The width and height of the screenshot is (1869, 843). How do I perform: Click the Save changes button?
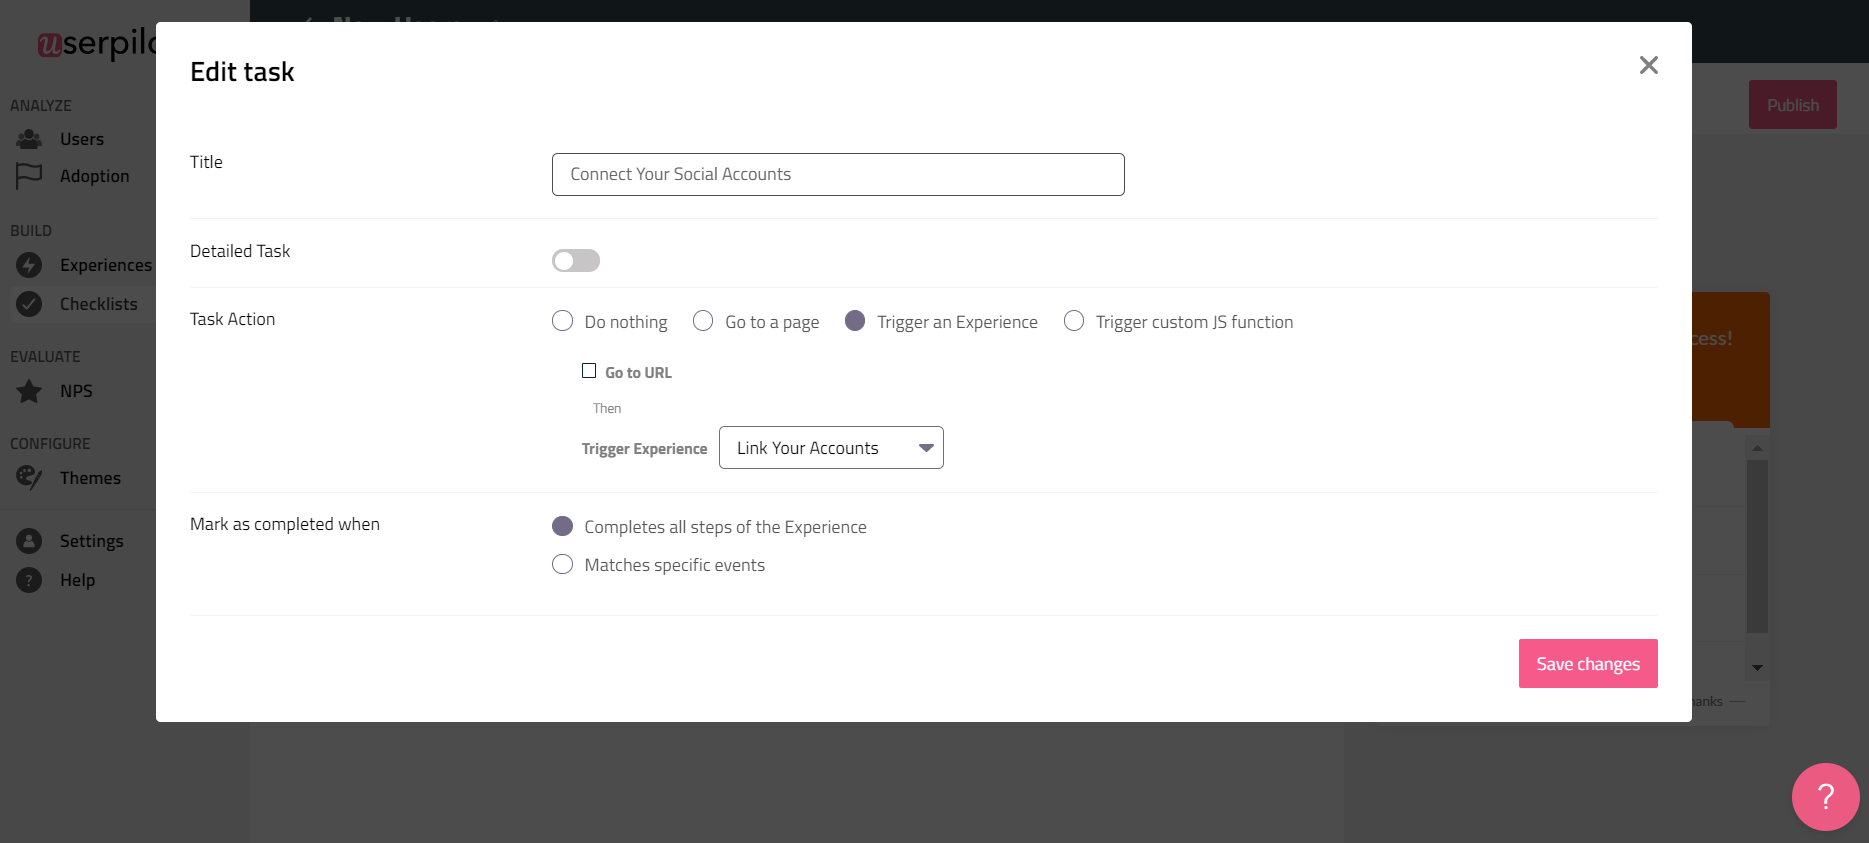[x=1588, y=664]
